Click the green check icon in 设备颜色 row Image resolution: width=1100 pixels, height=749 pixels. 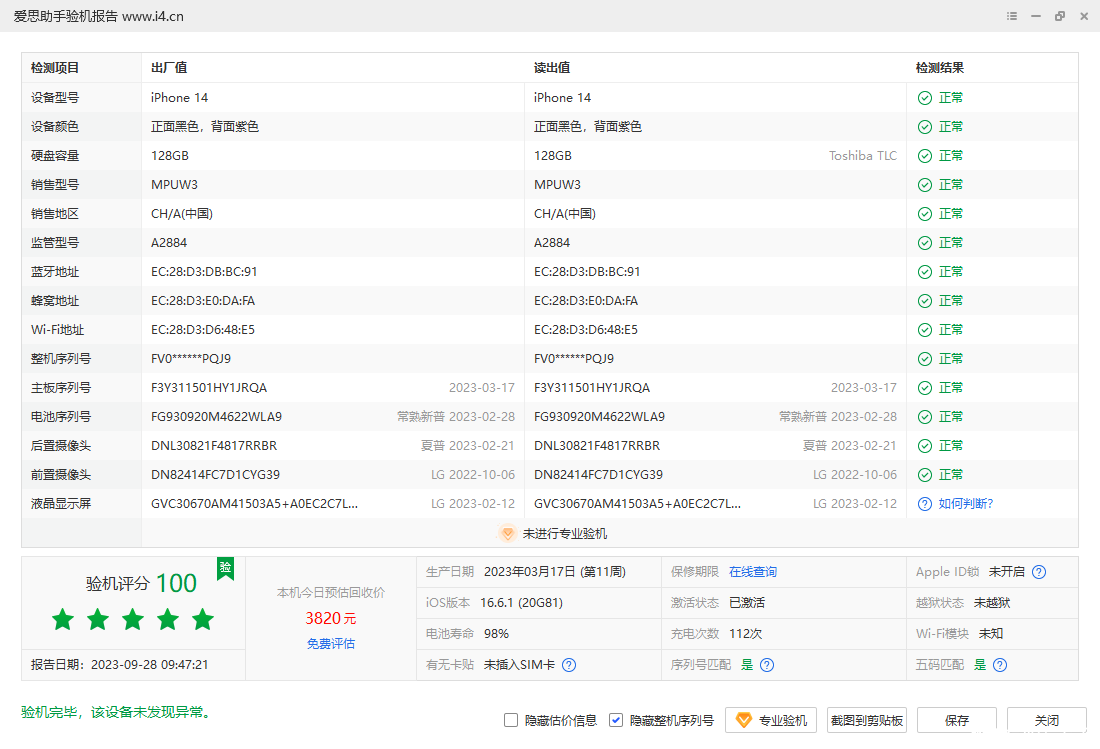pos(925,127)
